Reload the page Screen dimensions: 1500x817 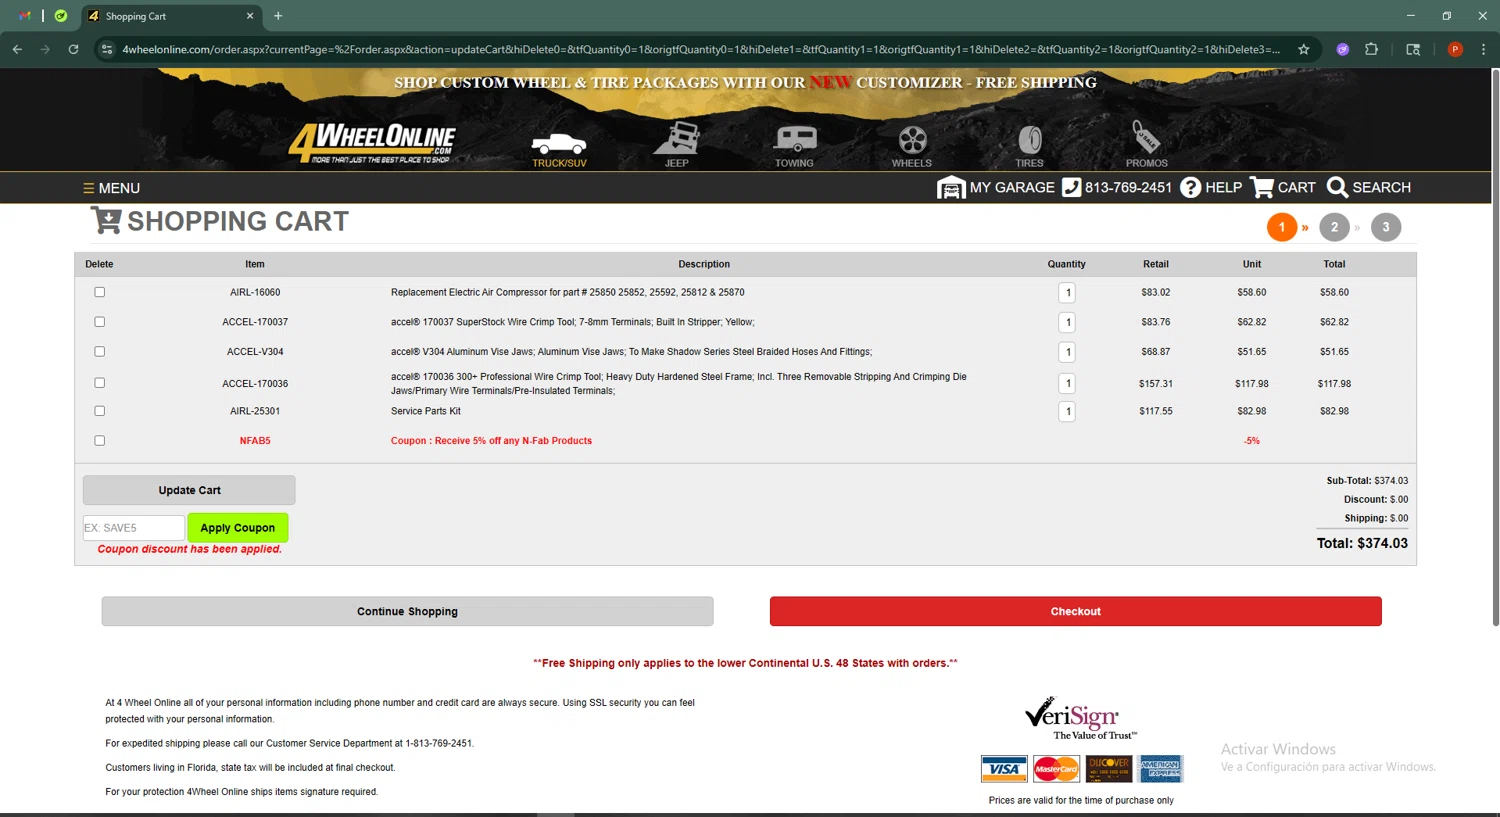pyautogui.click(x=73, y=49)
